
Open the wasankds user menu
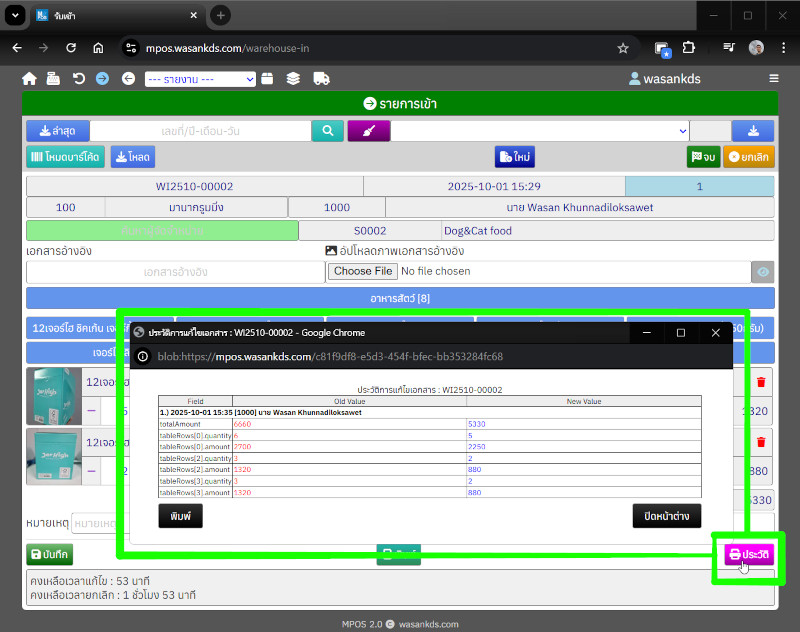pos(665,79)
